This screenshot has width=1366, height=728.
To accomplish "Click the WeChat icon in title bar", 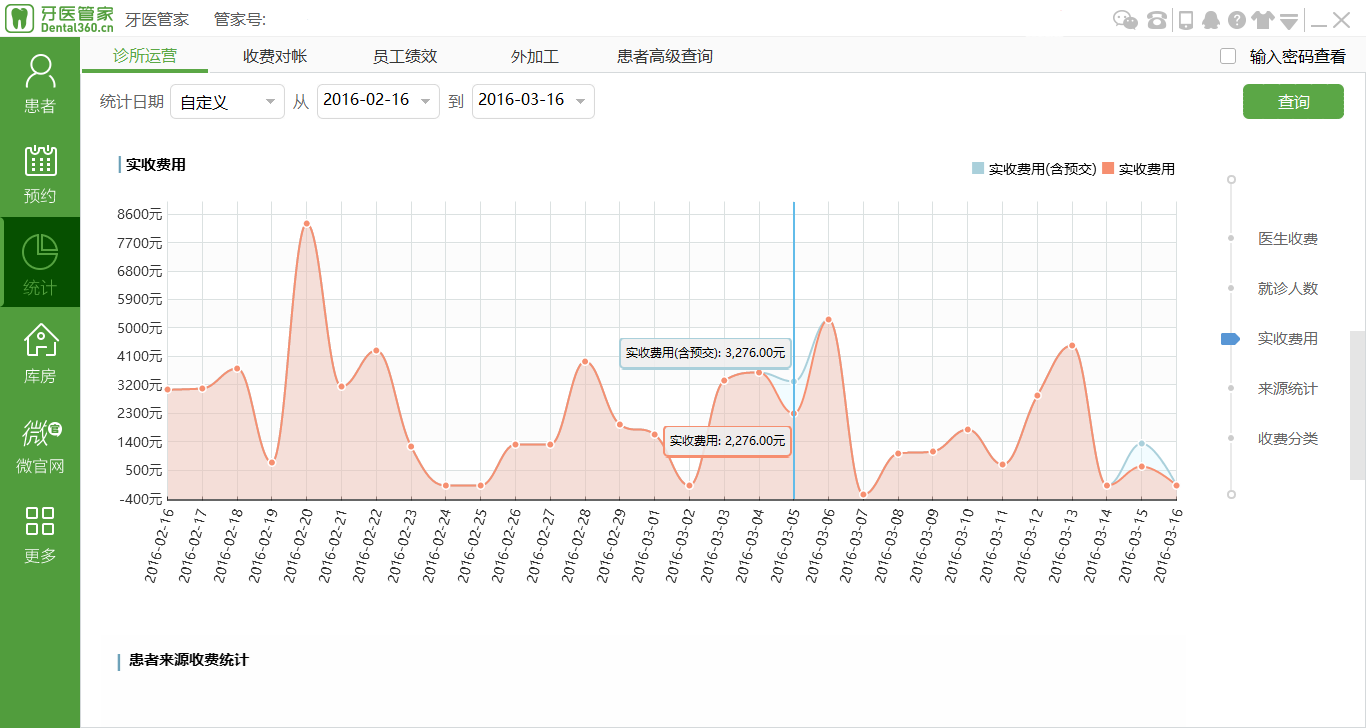I will [x=1126, y=20].
